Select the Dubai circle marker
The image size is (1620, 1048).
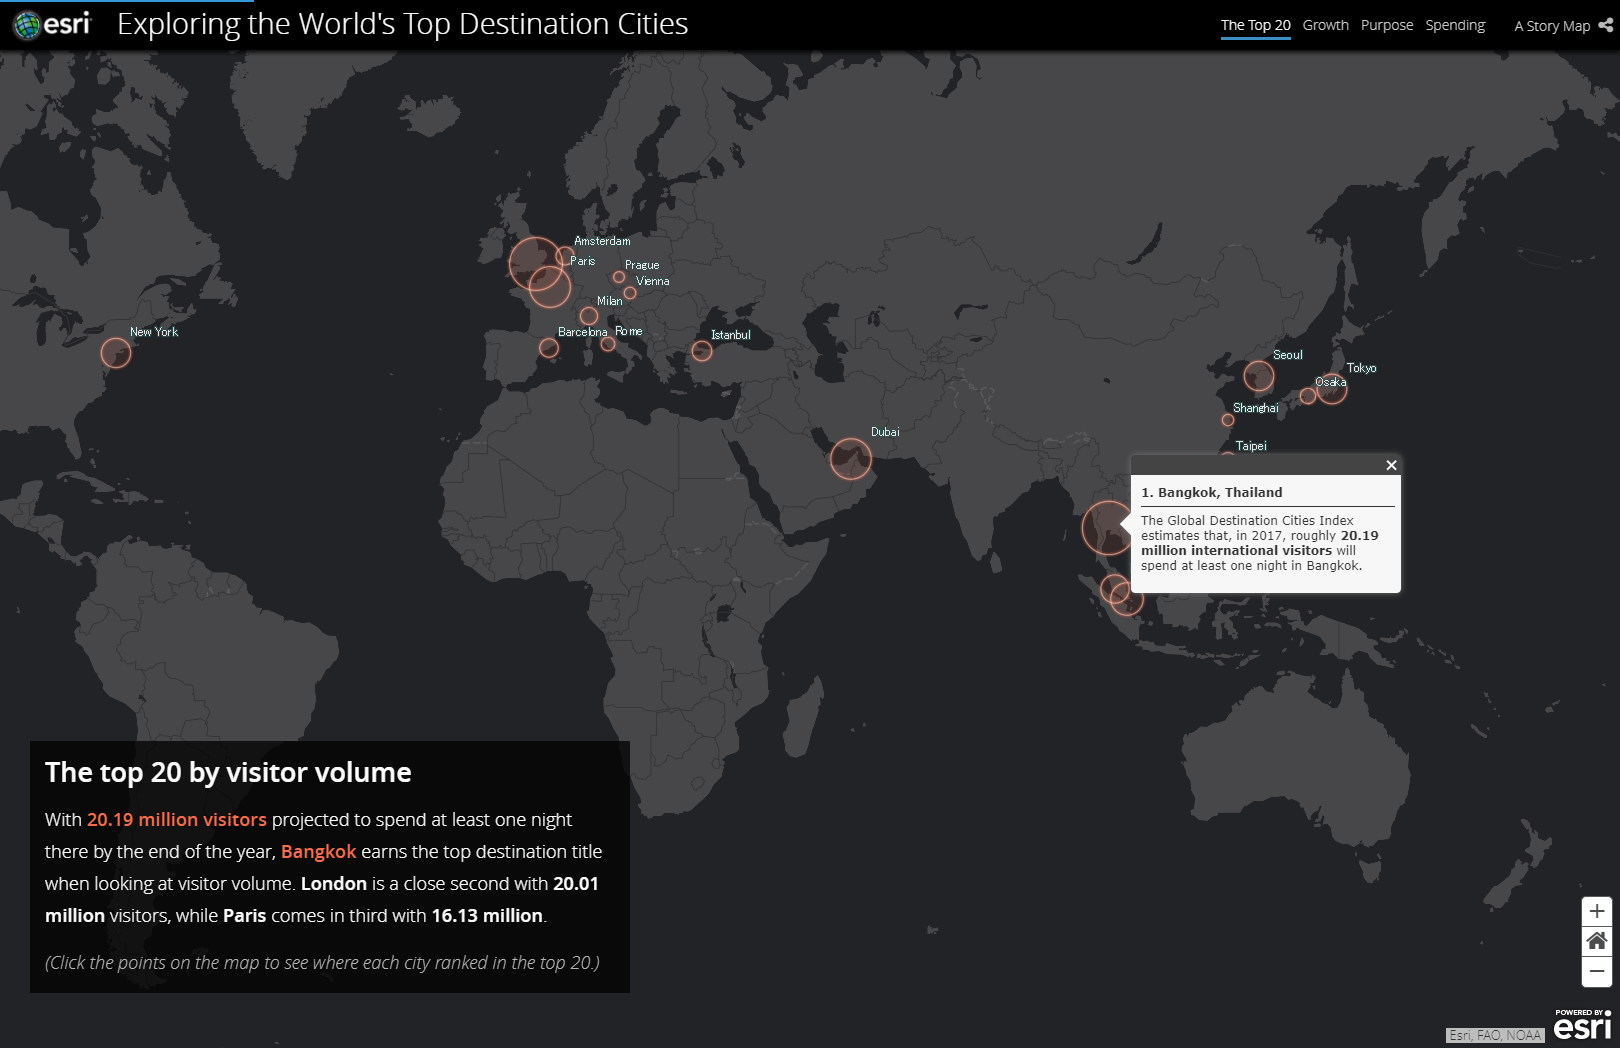pyautogui.click(x=850, y=459)
